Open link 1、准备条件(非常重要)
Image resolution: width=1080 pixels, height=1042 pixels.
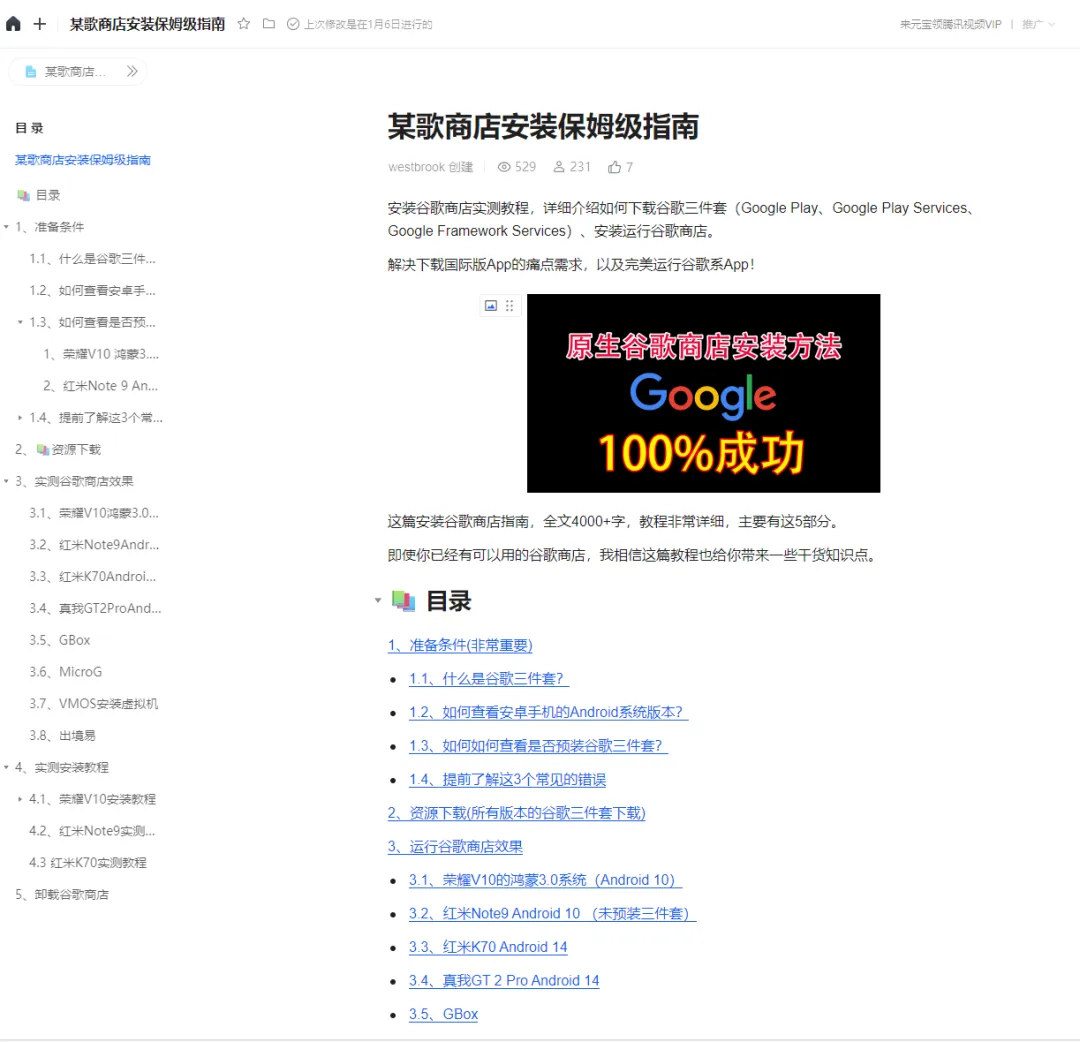[460, 645]
